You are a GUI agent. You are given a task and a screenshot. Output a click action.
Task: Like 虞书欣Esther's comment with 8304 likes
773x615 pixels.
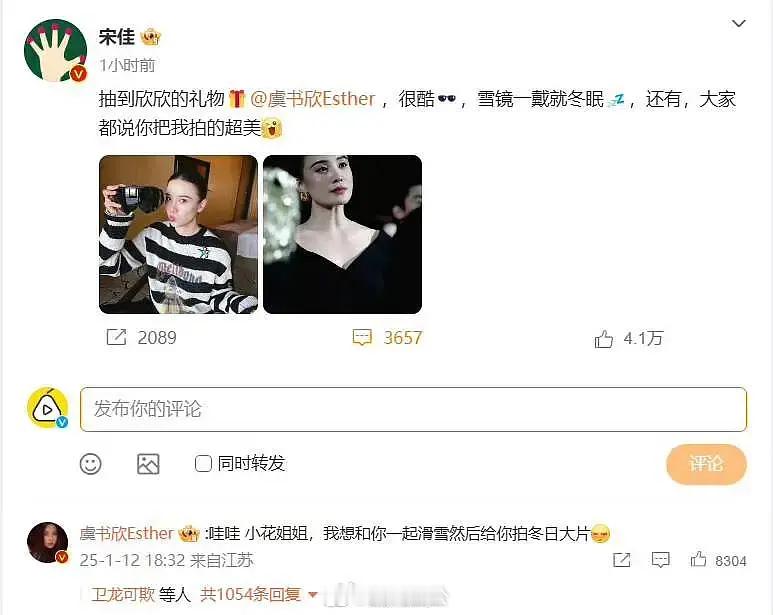(x=698, y=559)
